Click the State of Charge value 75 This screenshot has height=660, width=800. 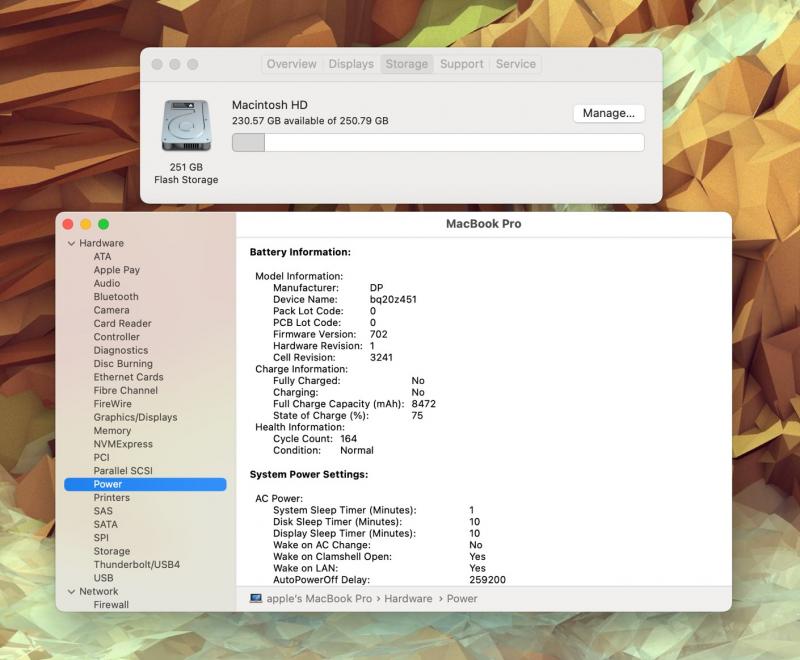417,416
